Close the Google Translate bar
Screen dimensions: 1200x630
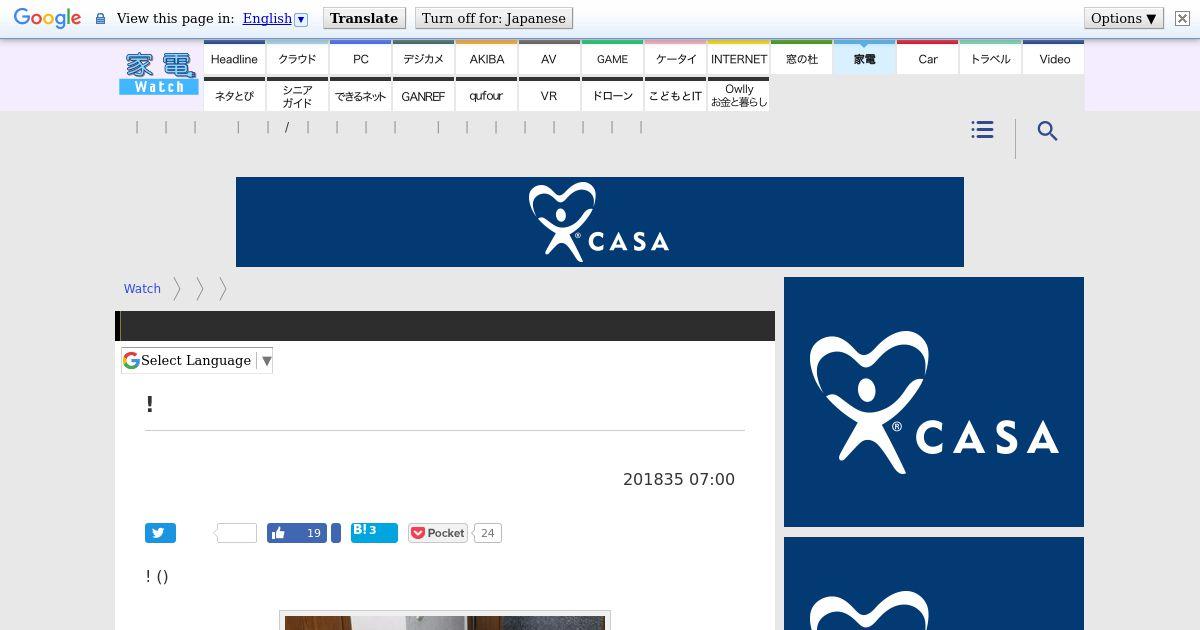click(1182, 18)
